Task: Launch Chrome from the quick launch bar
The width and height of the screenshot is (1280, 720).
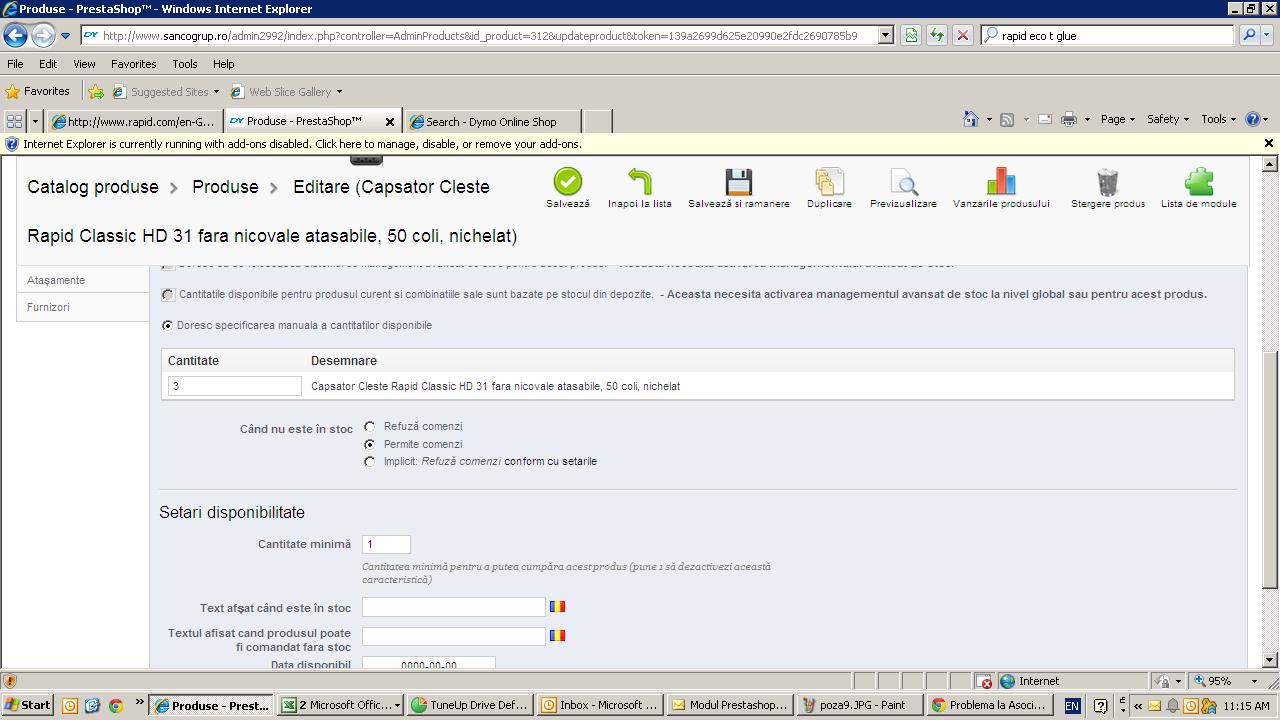Action: pos(115,705)
